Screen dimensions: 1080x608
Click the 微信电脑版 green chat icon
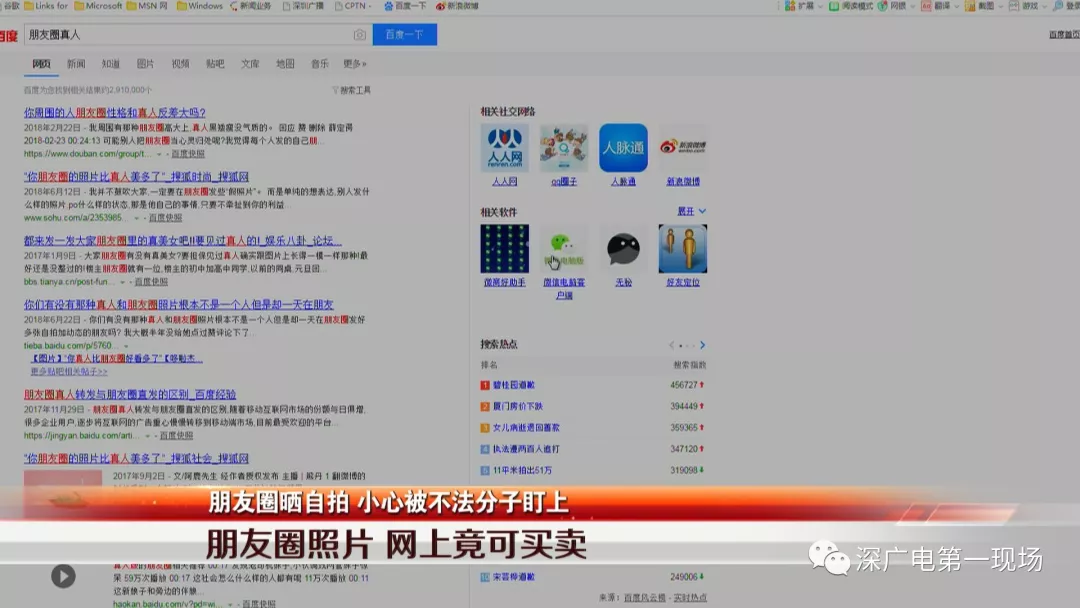tap(564, 249)
